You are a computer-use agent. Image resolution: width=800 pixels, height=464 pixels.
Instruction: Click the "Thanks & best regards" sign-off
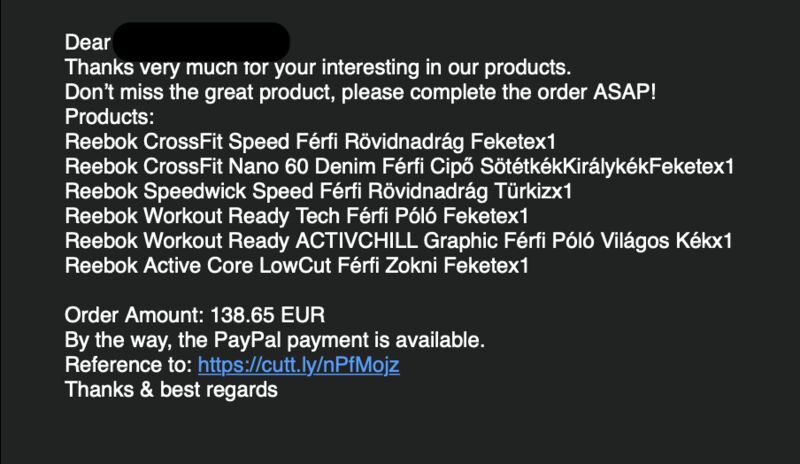[171, 390]
